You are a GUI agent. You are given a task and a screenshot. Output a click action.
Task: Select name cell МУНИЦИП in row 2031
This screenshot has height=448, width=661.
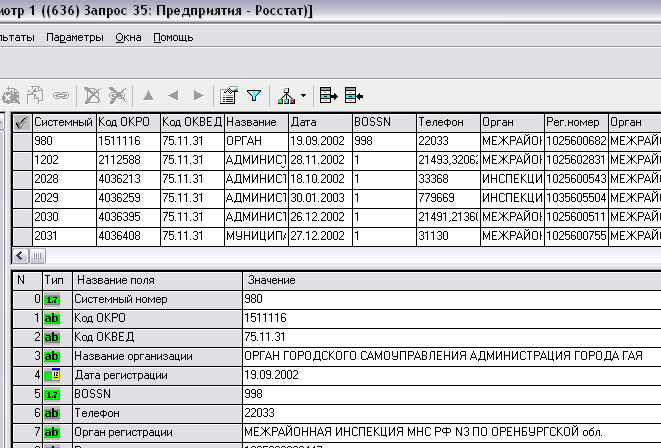256,236
